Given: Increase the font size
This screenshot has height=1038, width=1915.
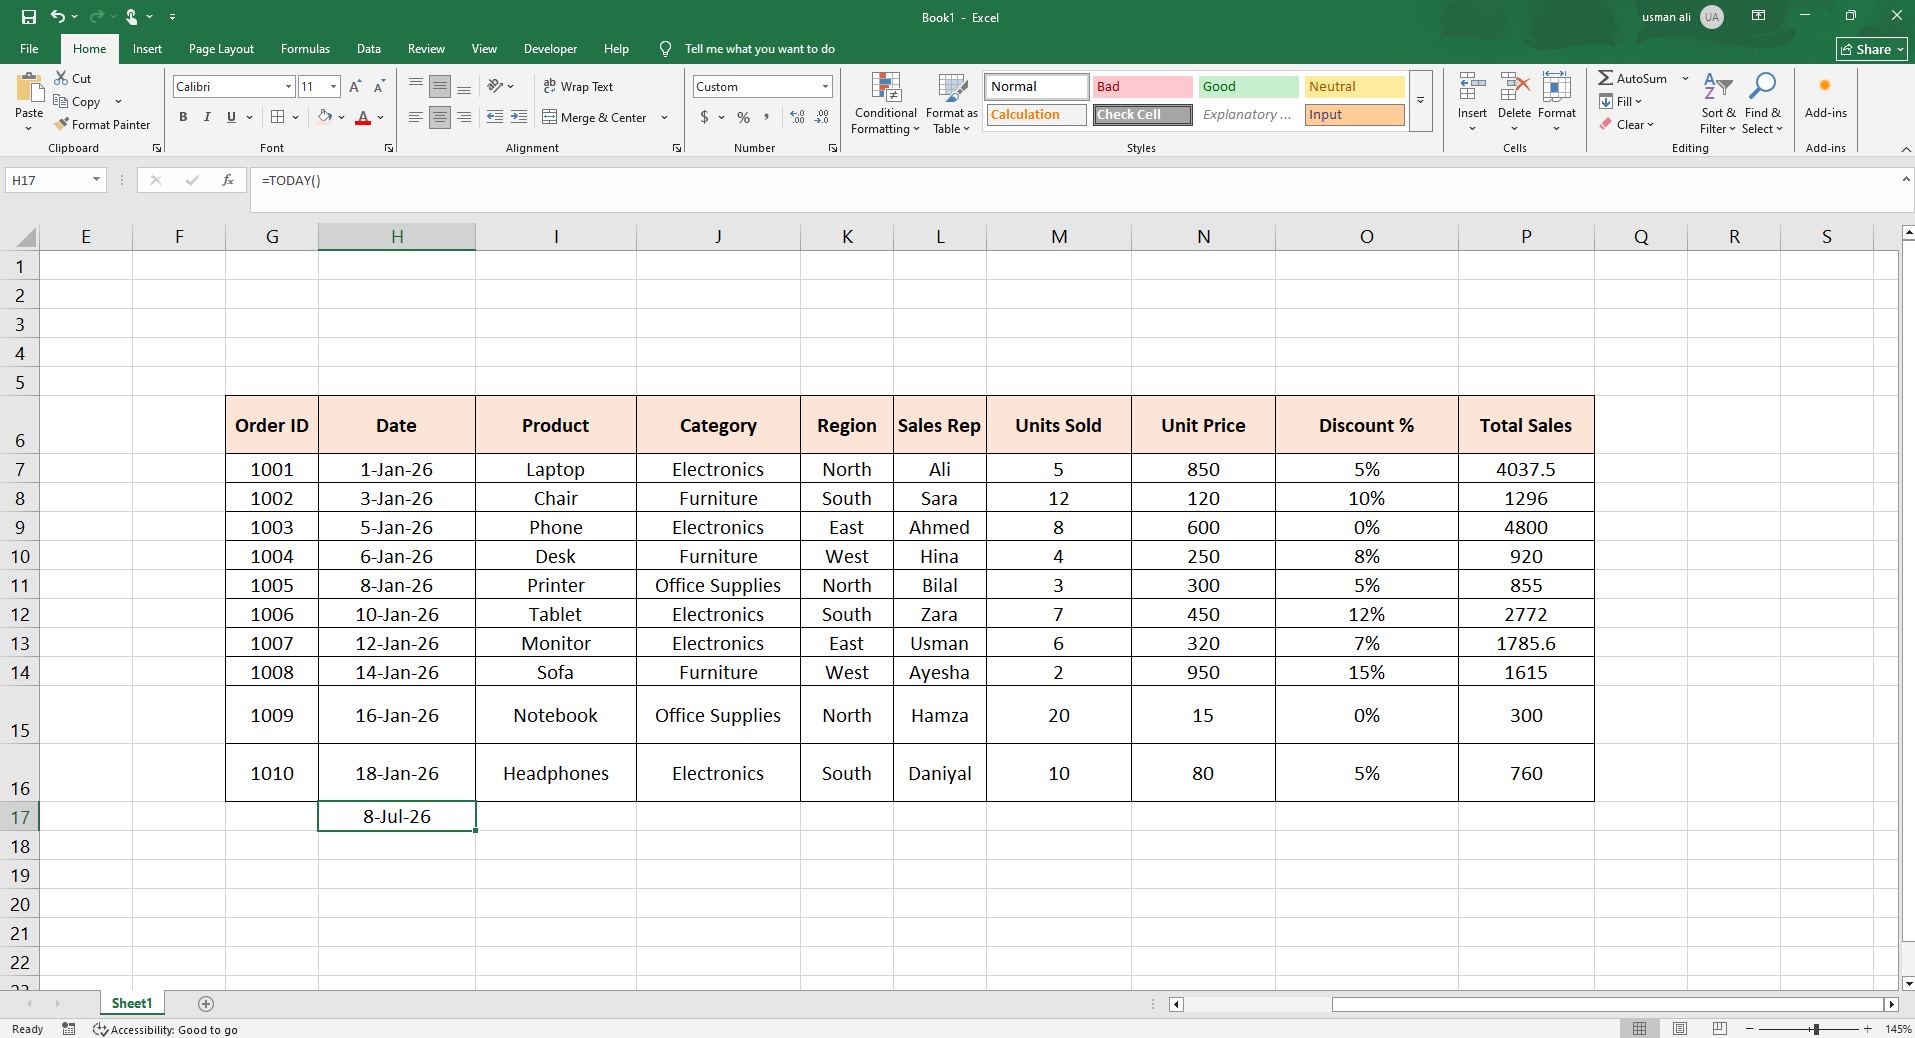Looking at the screenshot, I should [x=355, y=87].
